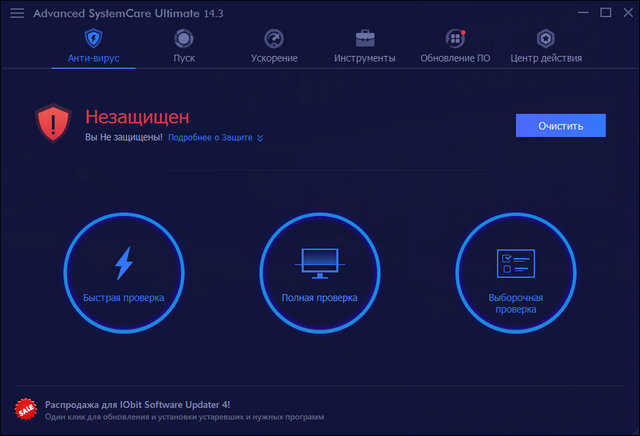640x436 pixels.
Task: Switch to the Ускорение tab label
Action: tap(274, 58)
